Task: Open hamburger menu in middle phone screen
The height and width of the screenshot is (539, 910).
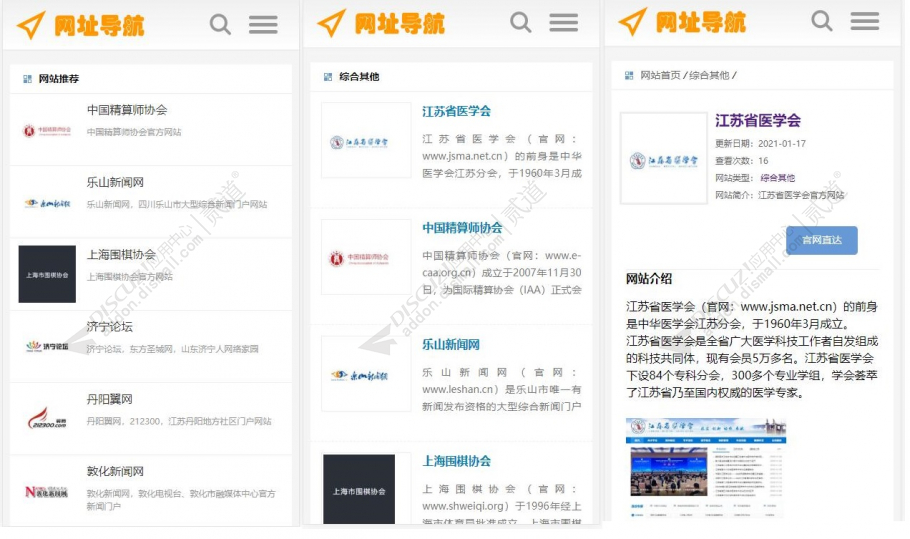Action: click(x=564, y=23)
